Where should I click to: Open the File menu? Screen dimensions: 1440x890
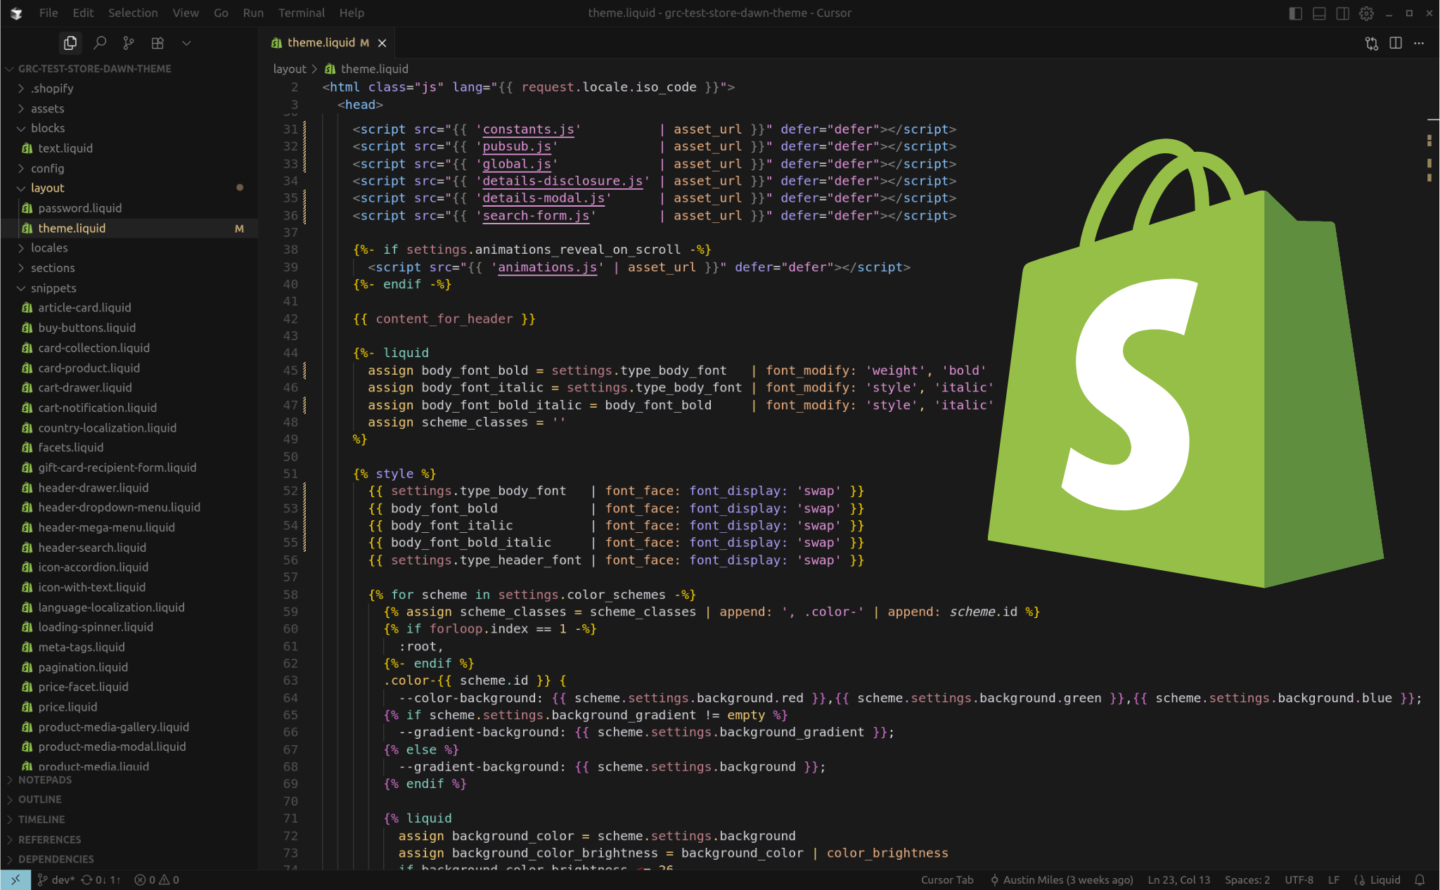pyautogui.click(x=48, y=13)
